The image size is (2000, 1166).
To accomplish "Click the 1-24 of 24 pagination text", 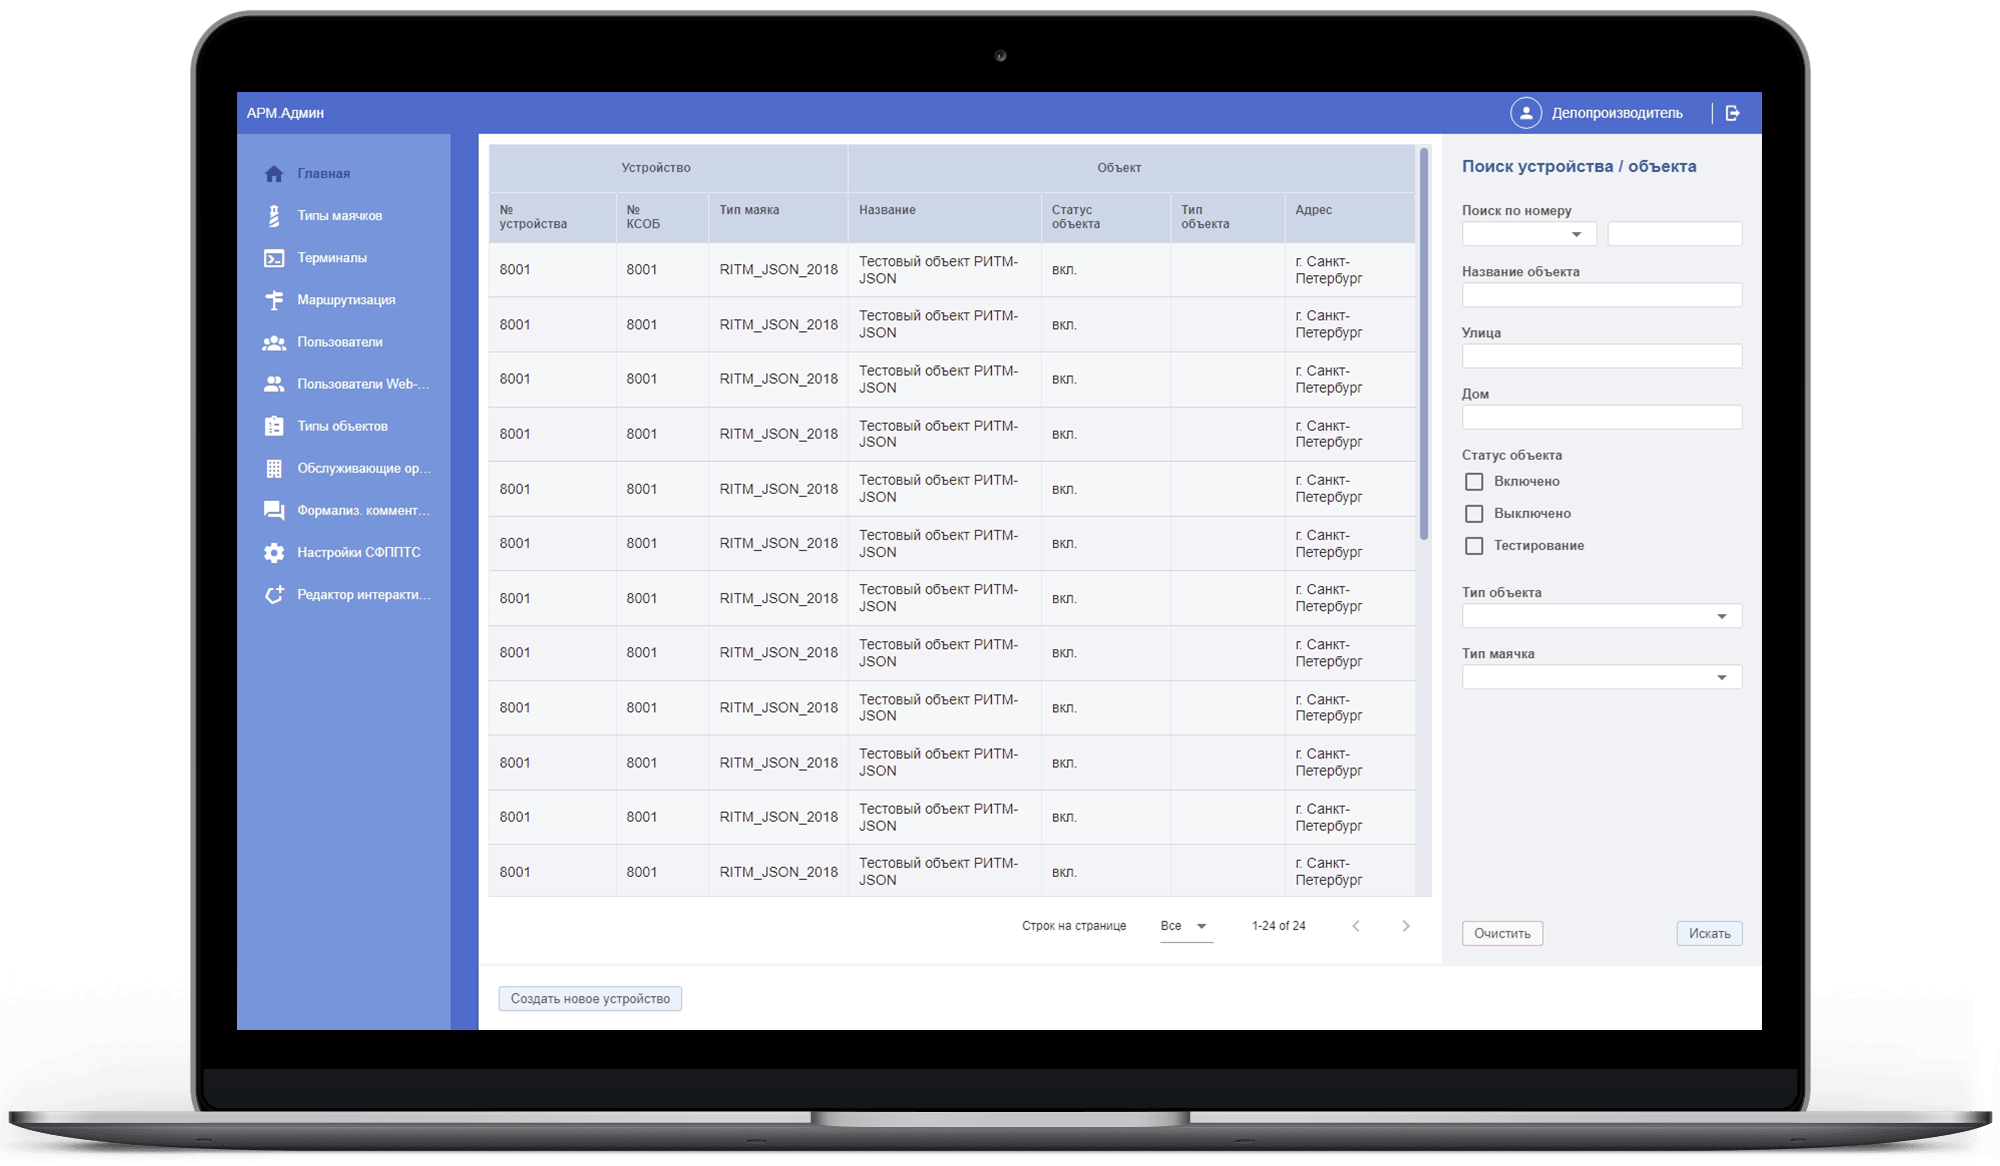I will (1279, 926).
